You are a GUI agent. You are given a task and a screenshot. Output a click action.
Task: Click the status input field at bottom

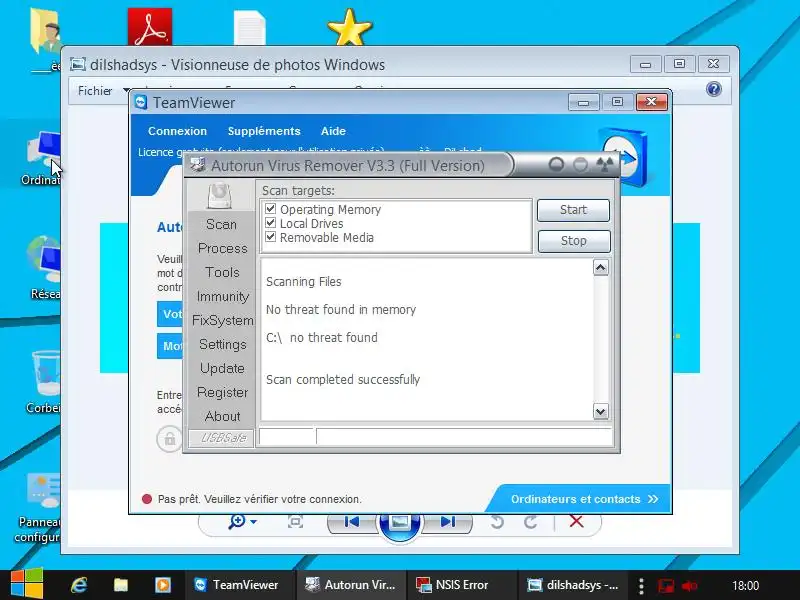464,437
